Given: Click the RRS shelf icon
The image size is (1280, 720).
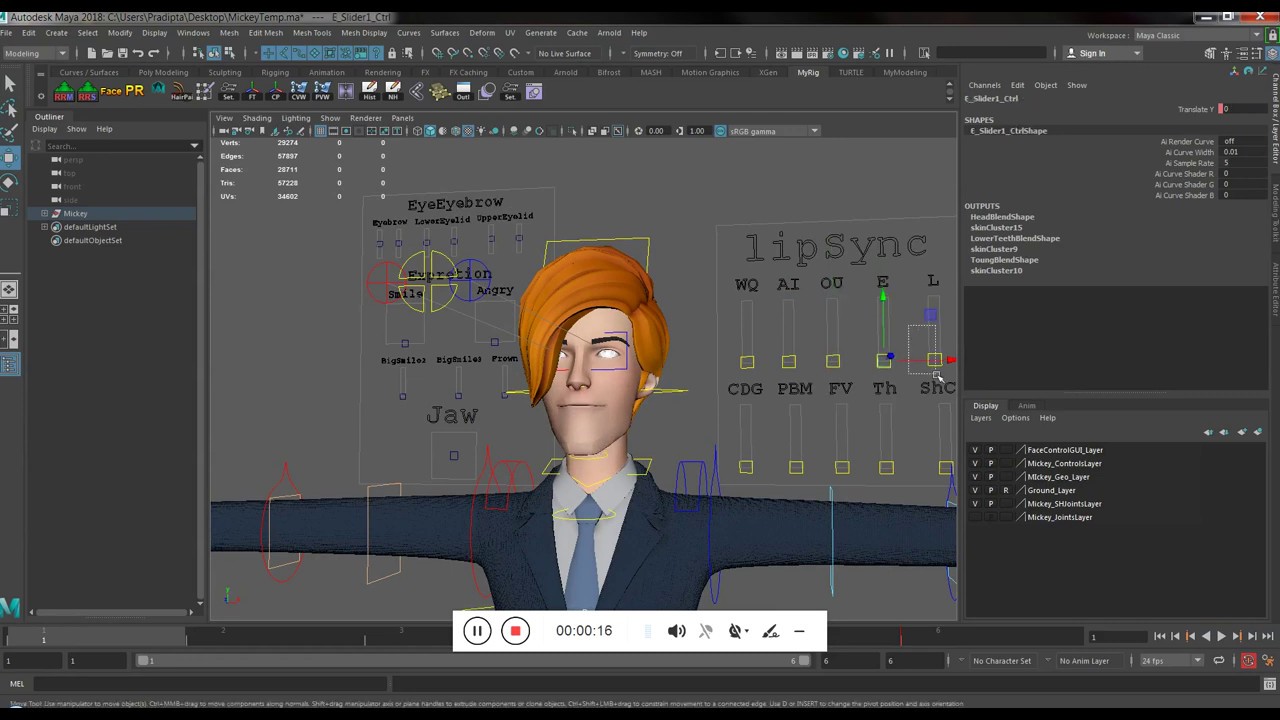Looking at the screenshot, I should click(87, 92).
